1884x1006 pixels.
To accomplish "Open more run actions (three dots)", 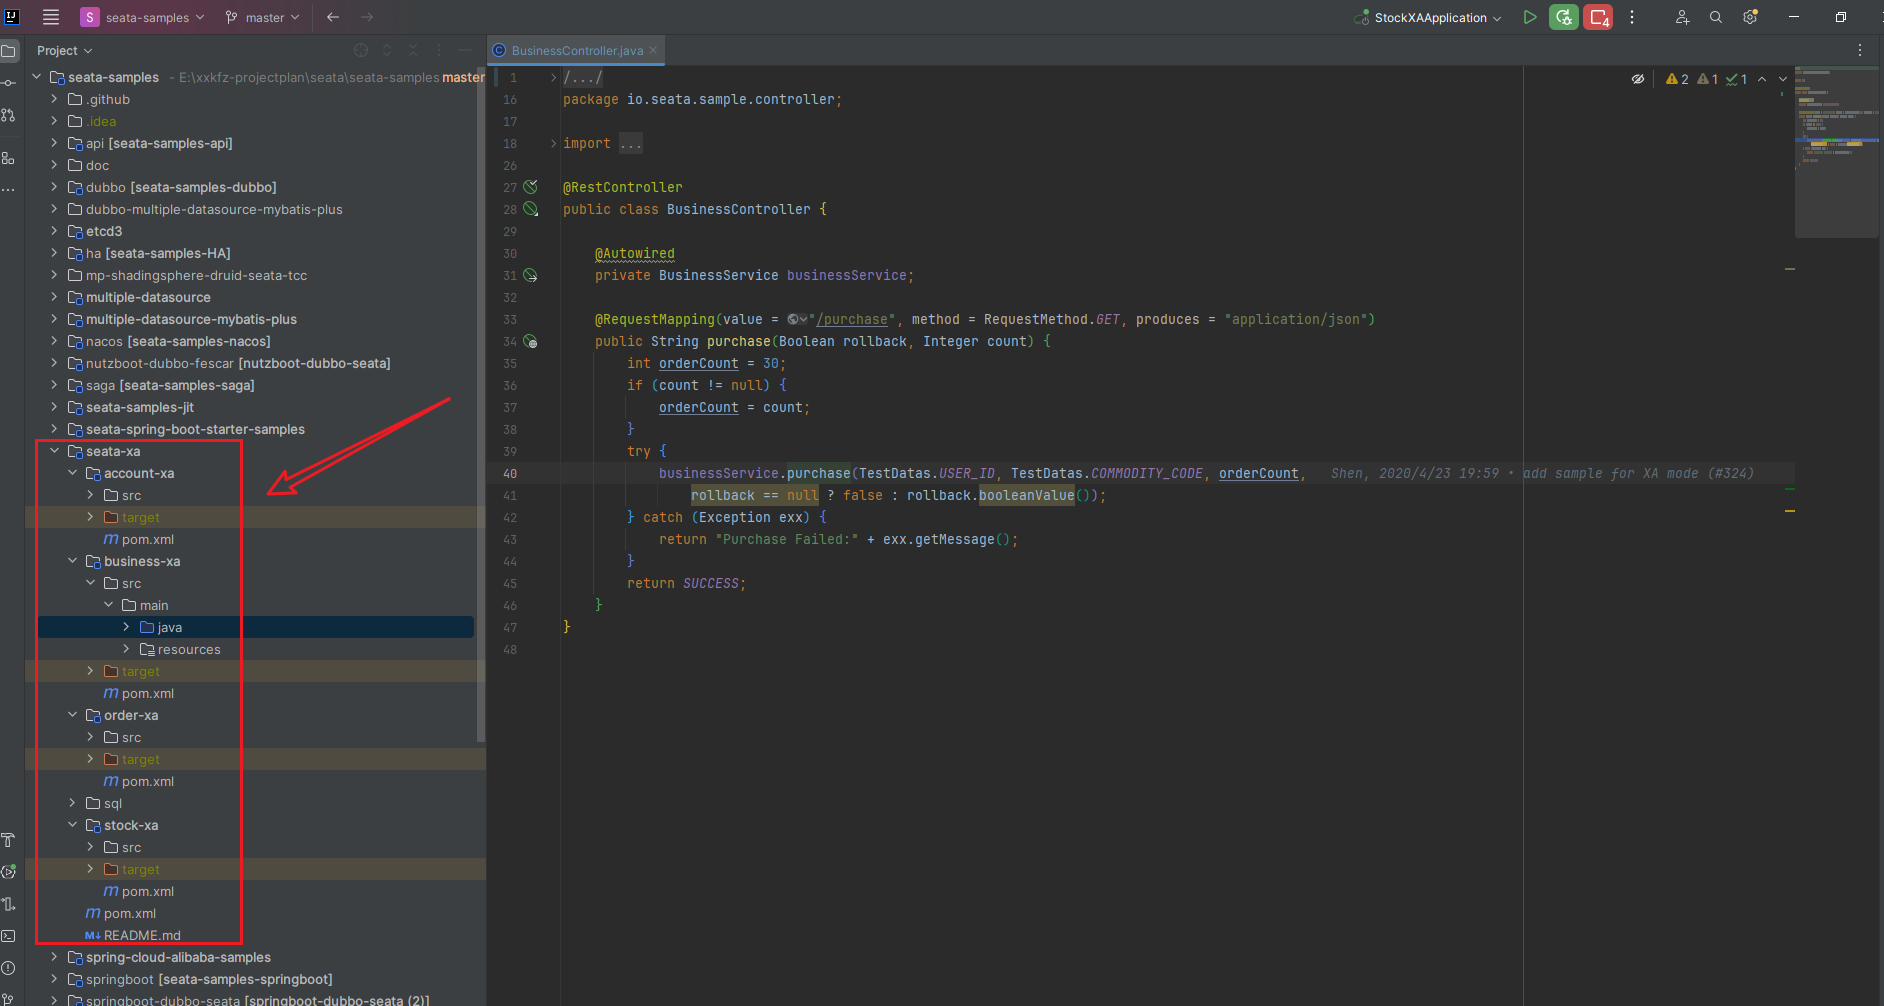I will 1632,17.
